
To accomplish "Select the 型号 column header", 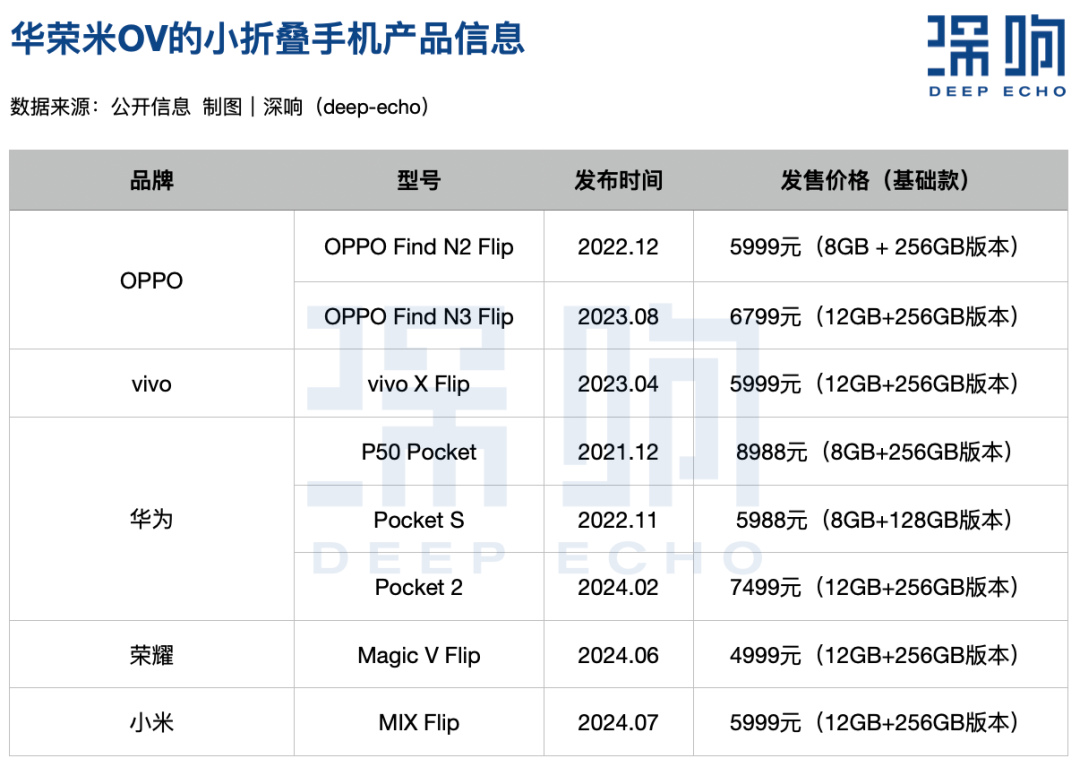I will pos(418,181).
